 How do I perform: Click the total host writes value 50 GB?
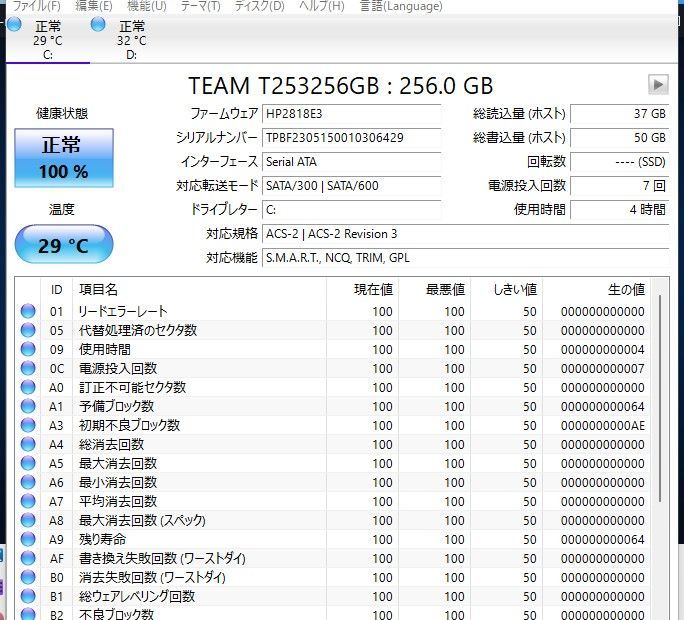(619, 138)
